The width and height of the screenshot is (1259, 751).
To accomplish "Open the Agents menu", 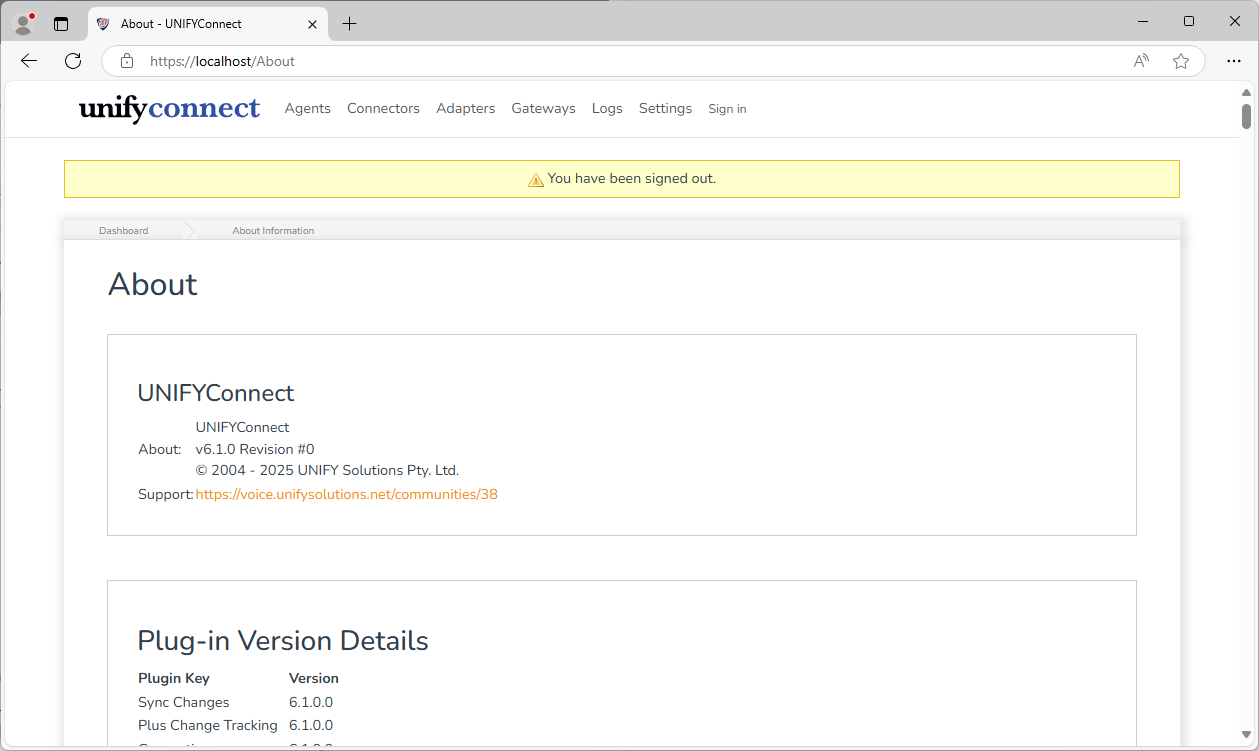I will point(307,108).
